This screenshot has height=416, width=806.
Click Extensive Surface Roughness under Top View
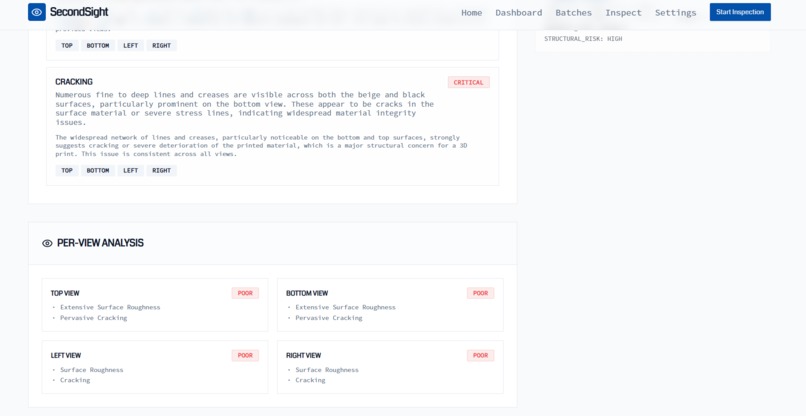[110, 307]
